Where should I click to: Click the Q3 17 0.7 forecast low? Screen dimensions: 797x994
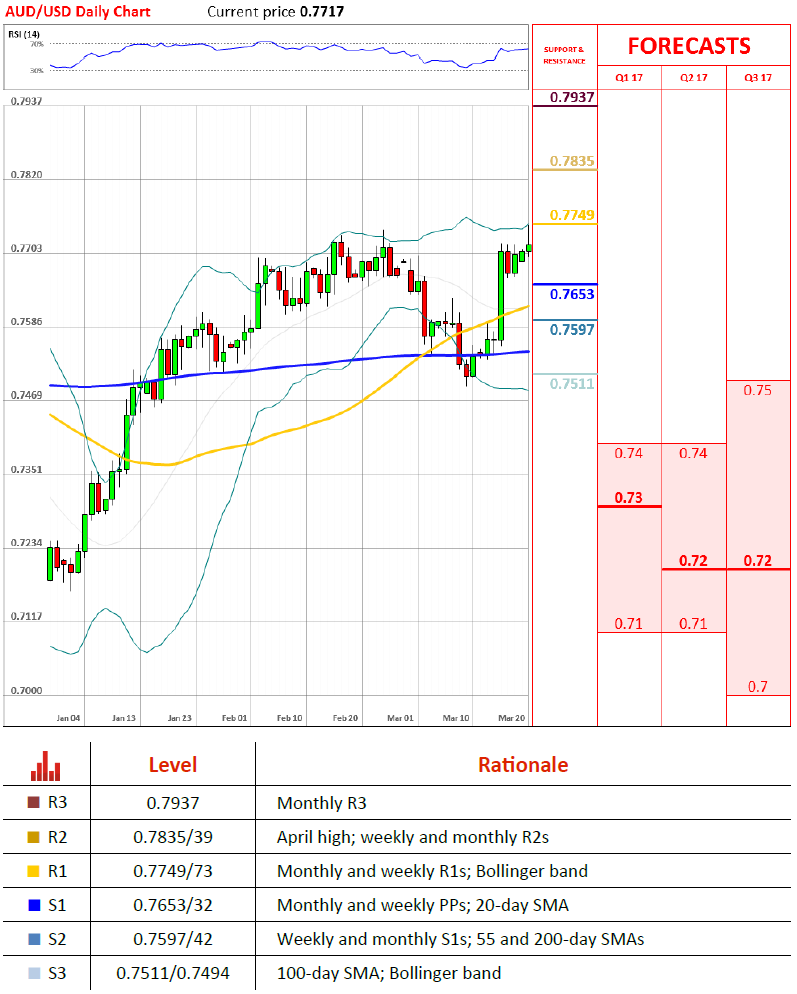758,687
